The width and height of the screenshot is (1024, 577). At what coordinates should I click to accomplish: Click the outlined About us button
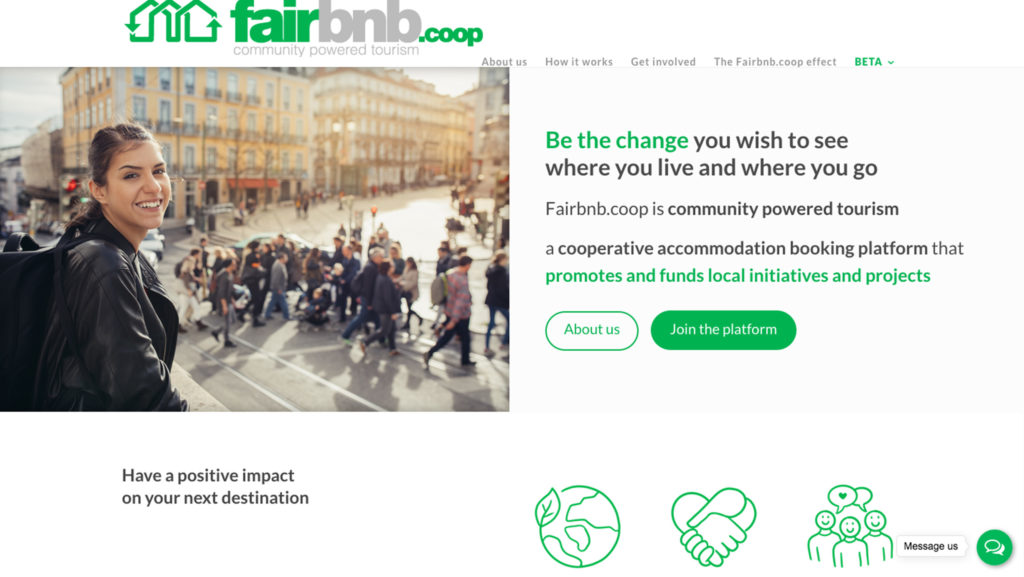pyautogui.click(x=592, y=330)
